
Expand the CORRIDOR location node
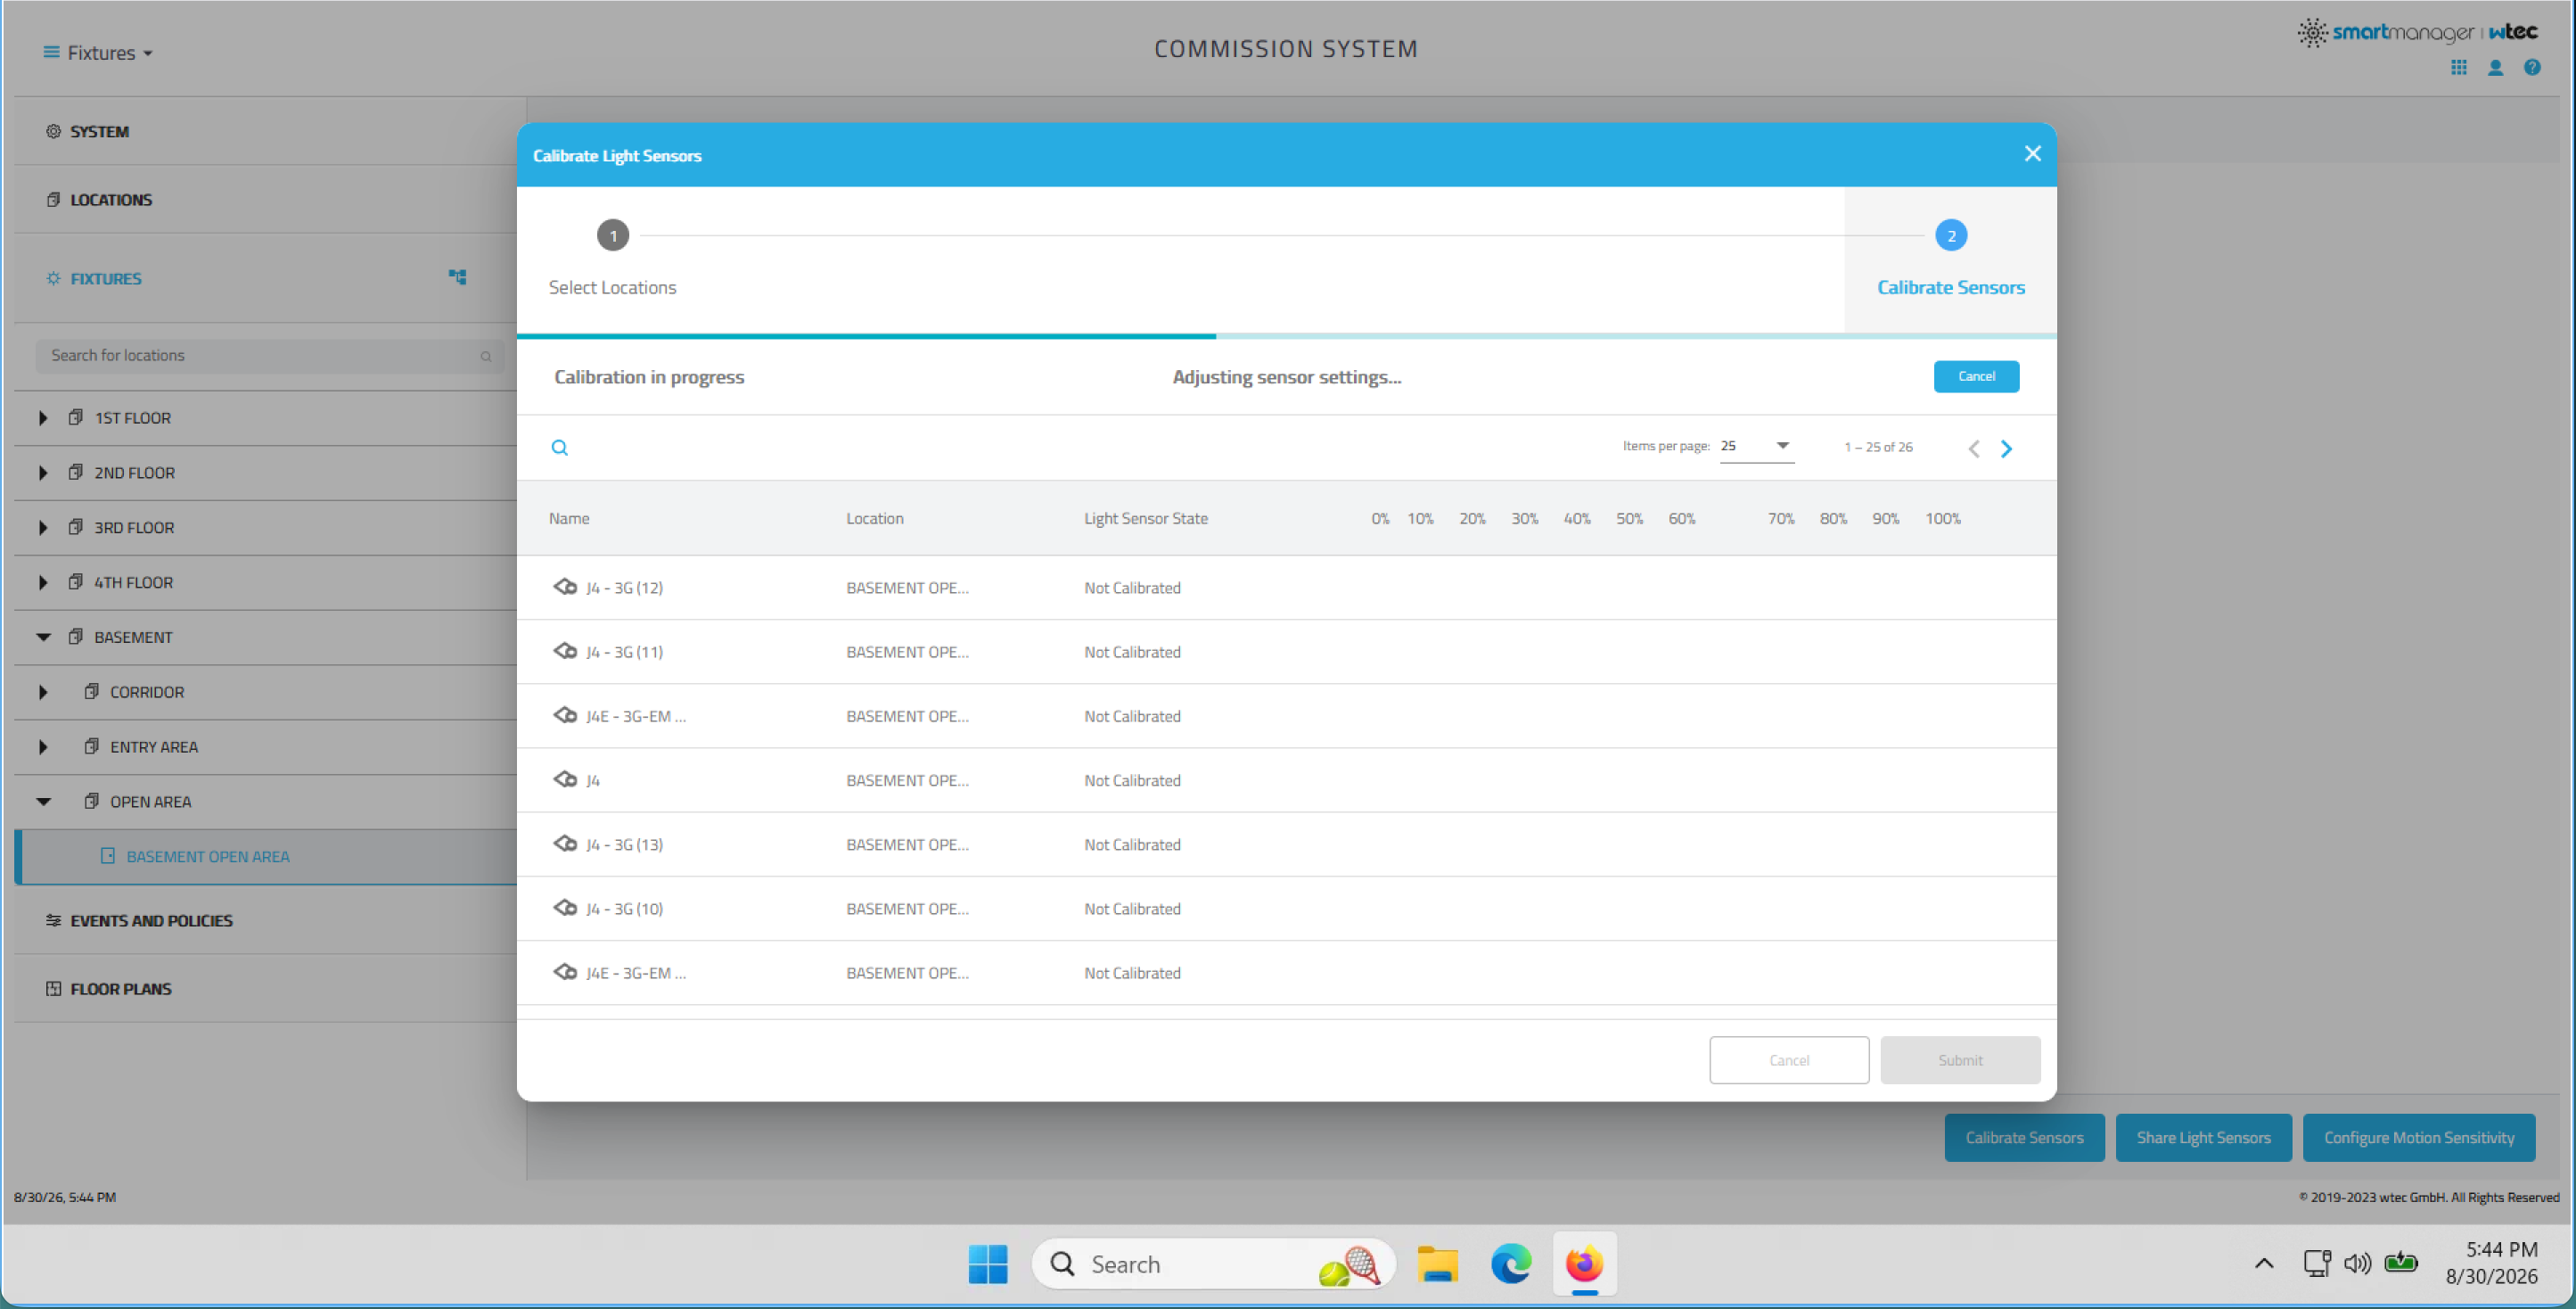(43, 692)
